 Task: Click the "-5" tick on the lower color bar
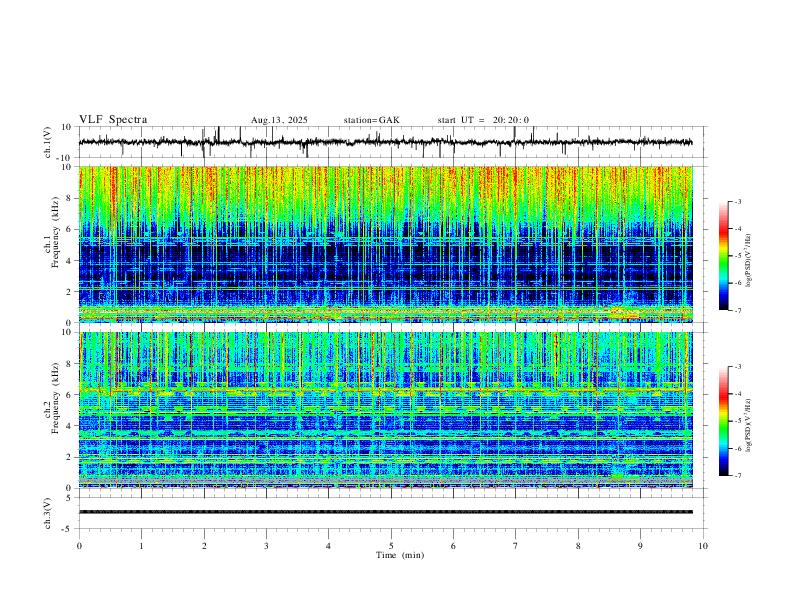point(737,421)
